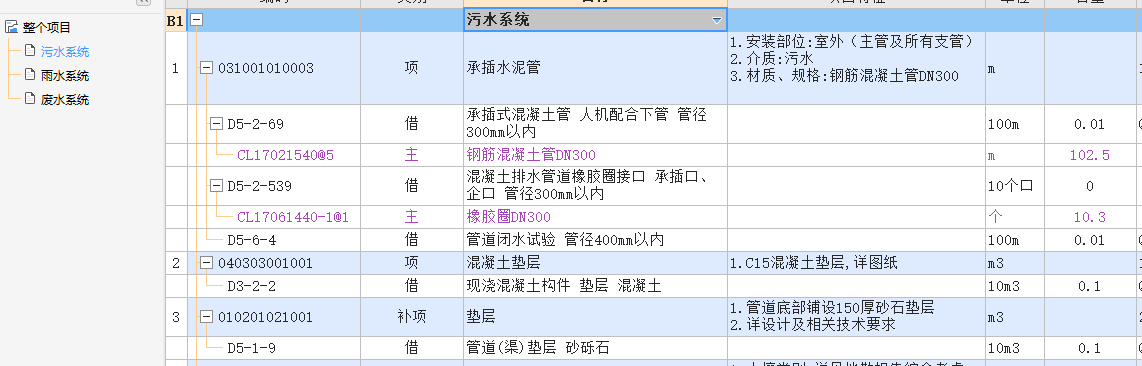Open 废水系统 in the project tree
The image size is (1142, 366).
coord(65,100)
